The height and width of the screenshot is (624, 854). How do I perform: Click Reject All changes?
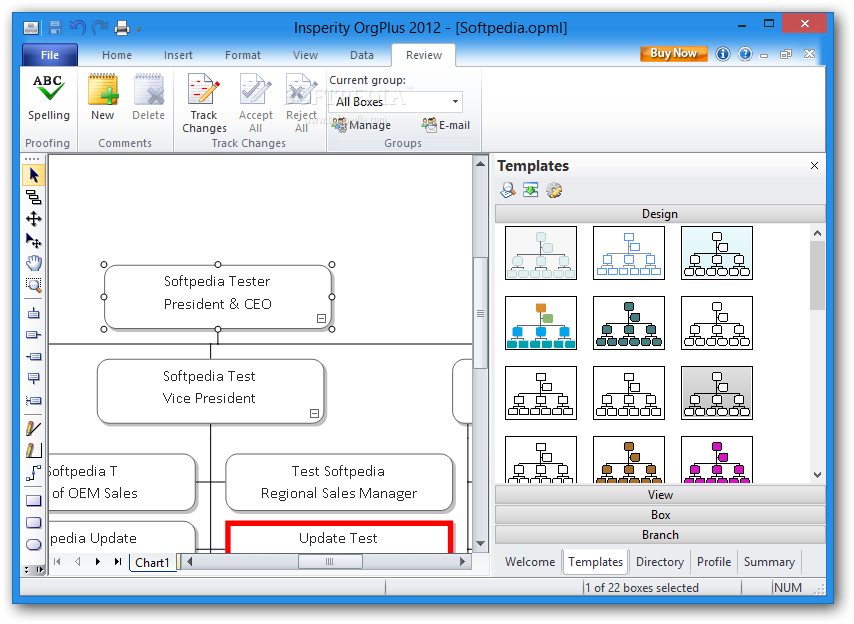pos(301,103)
